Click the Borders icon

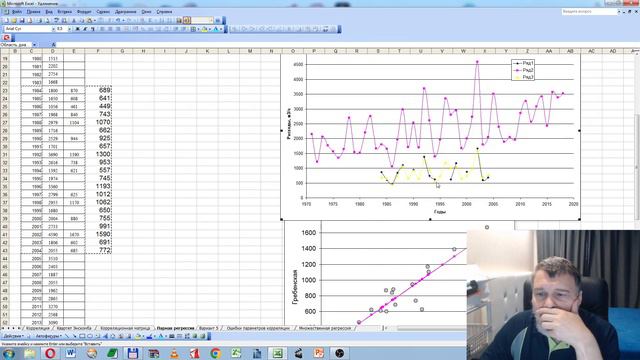193,29
